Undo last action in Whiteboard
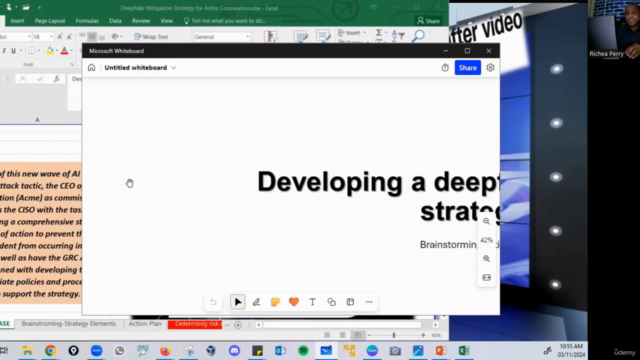Viewport: 640px width, 360px height. coord(213,302)
